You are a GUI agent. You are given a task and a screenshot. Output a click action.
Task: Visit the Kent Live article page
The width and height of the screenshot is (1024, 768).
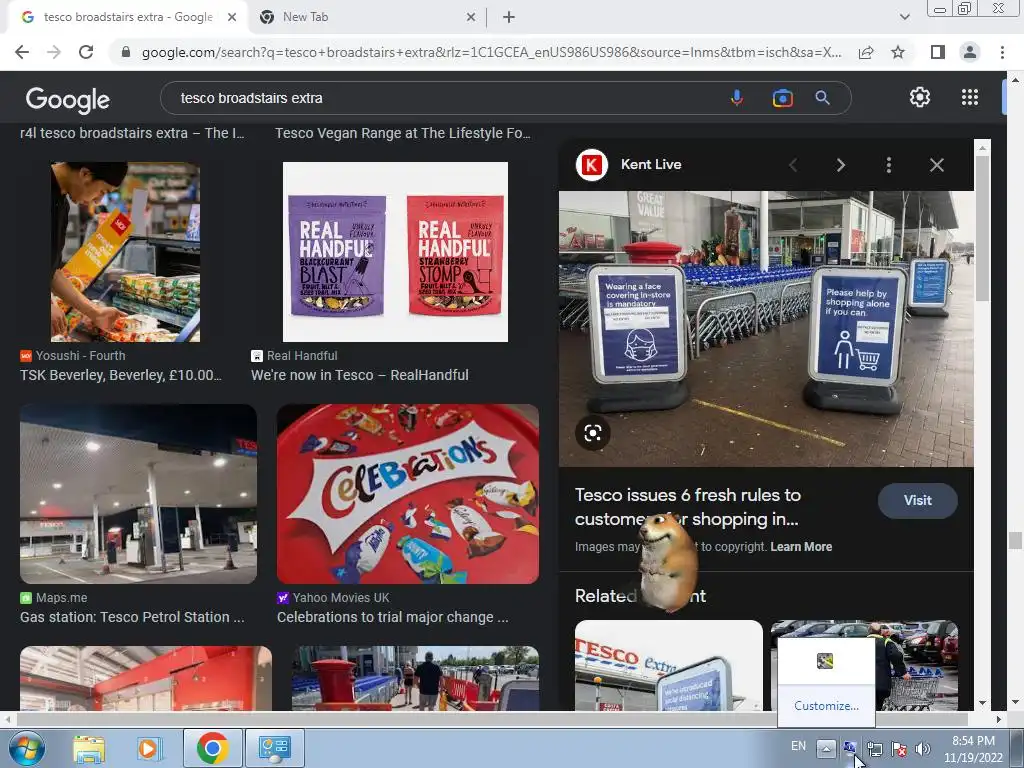click(x=918, y=500)
